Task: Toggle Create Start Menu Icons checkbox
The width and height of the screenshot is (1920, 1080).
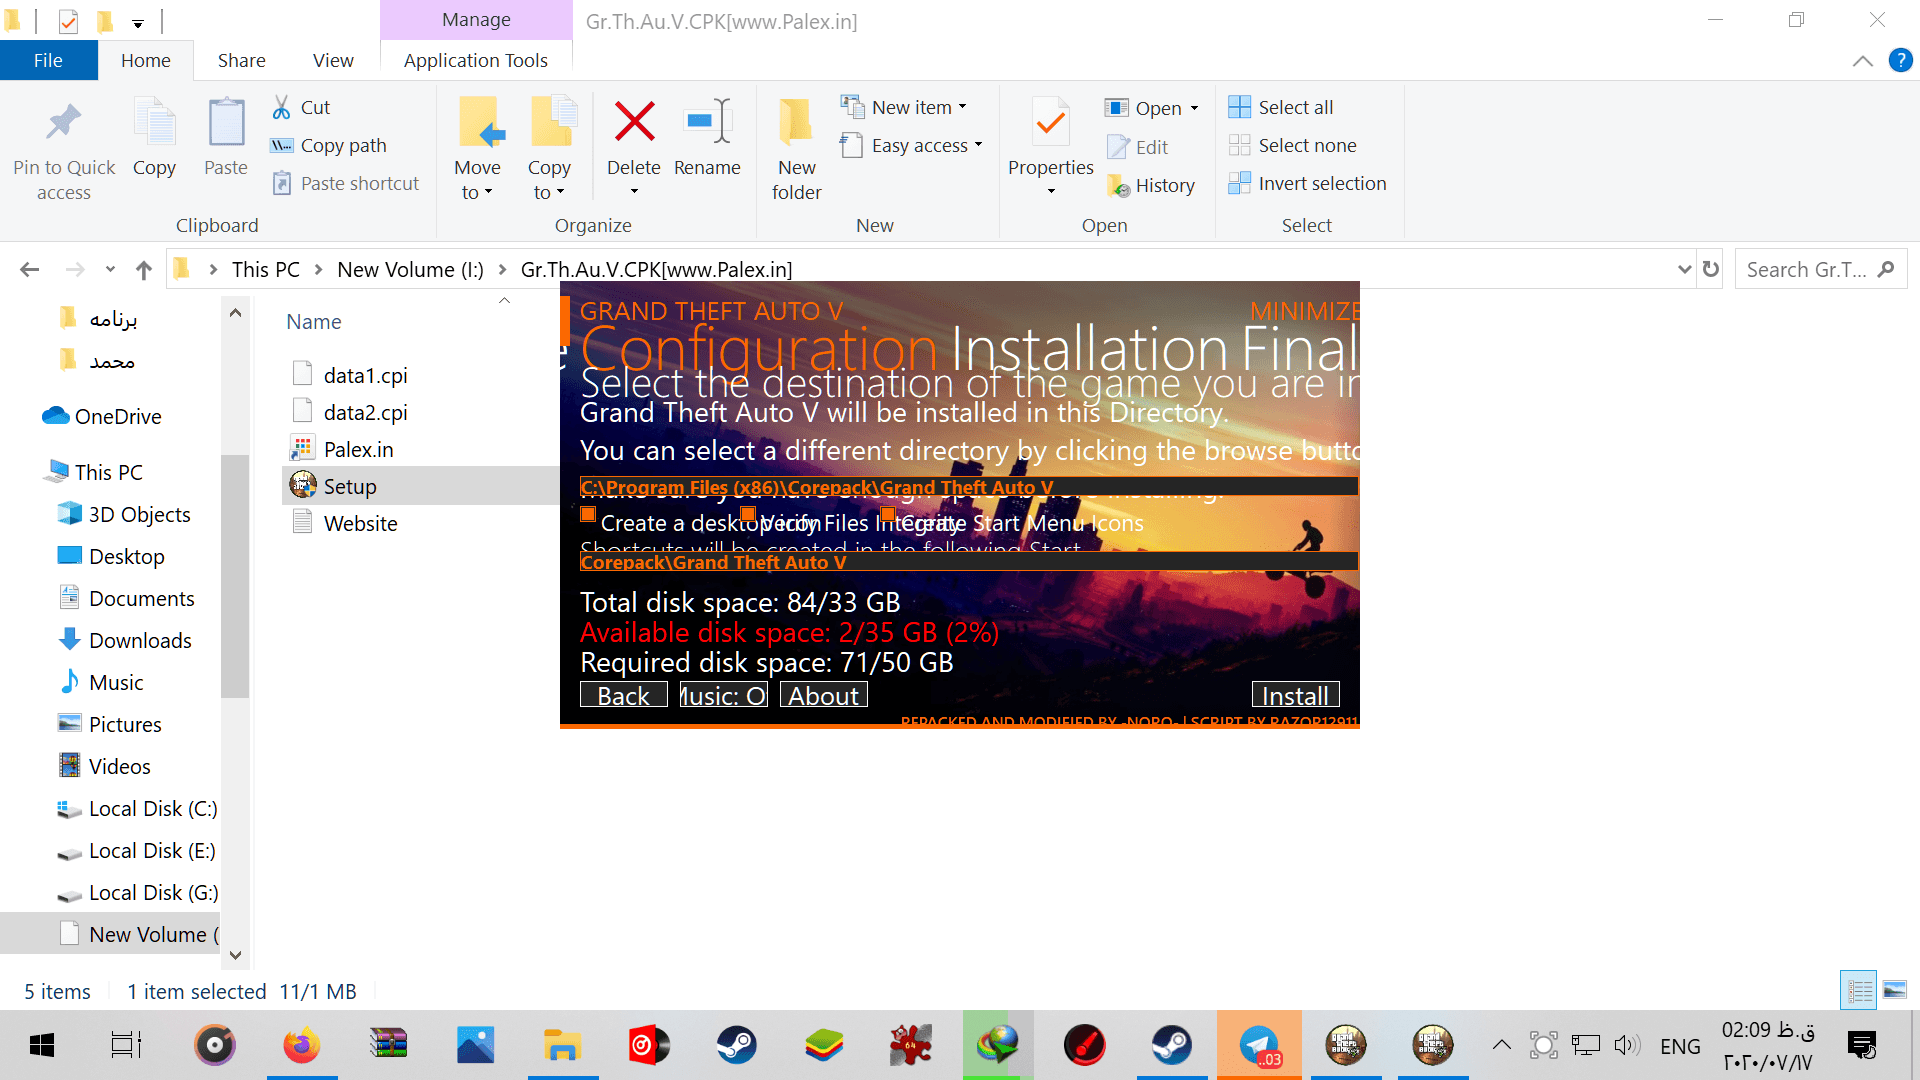Action: click(x=887, y=514)
